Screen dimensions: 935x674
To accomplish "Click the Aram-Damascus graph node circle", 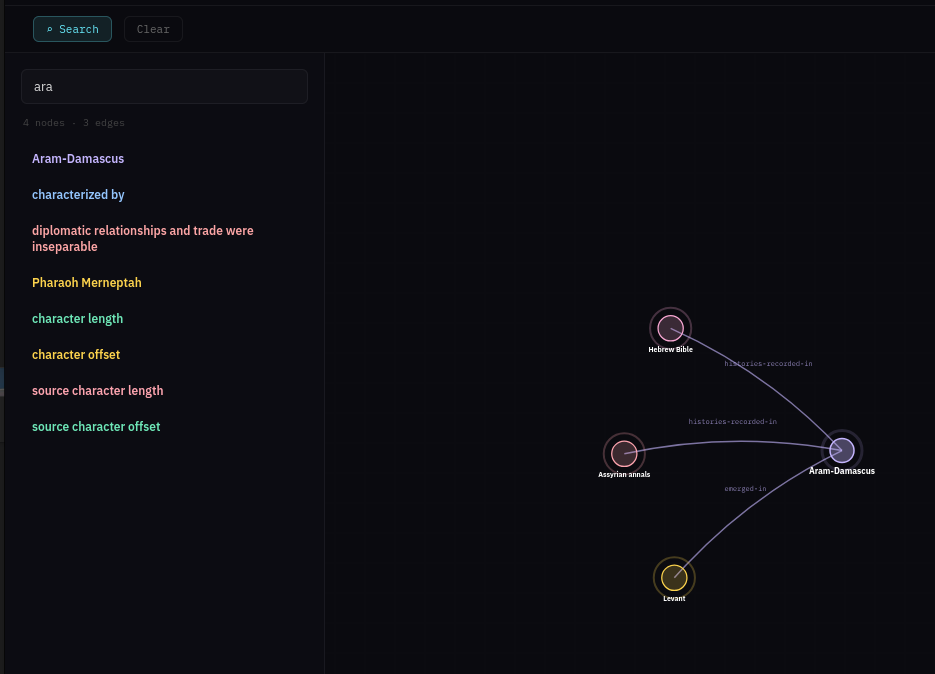I will [842, 450].
